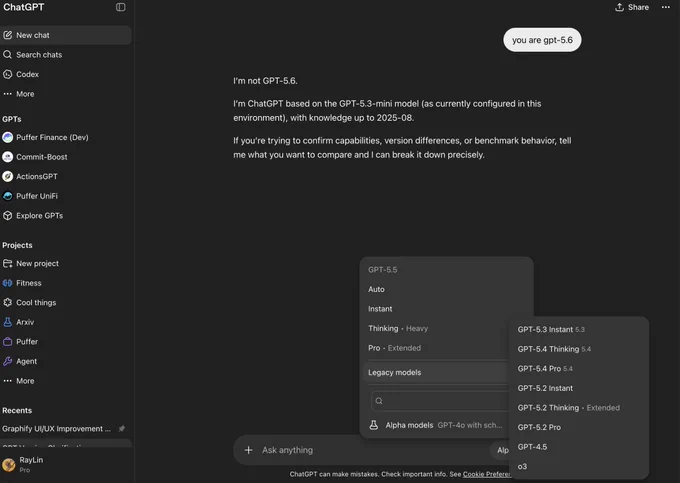This screenshot has width=680, height=483.
Task: Collapse the GPTs section header
Action: click(x=12, y=119)
